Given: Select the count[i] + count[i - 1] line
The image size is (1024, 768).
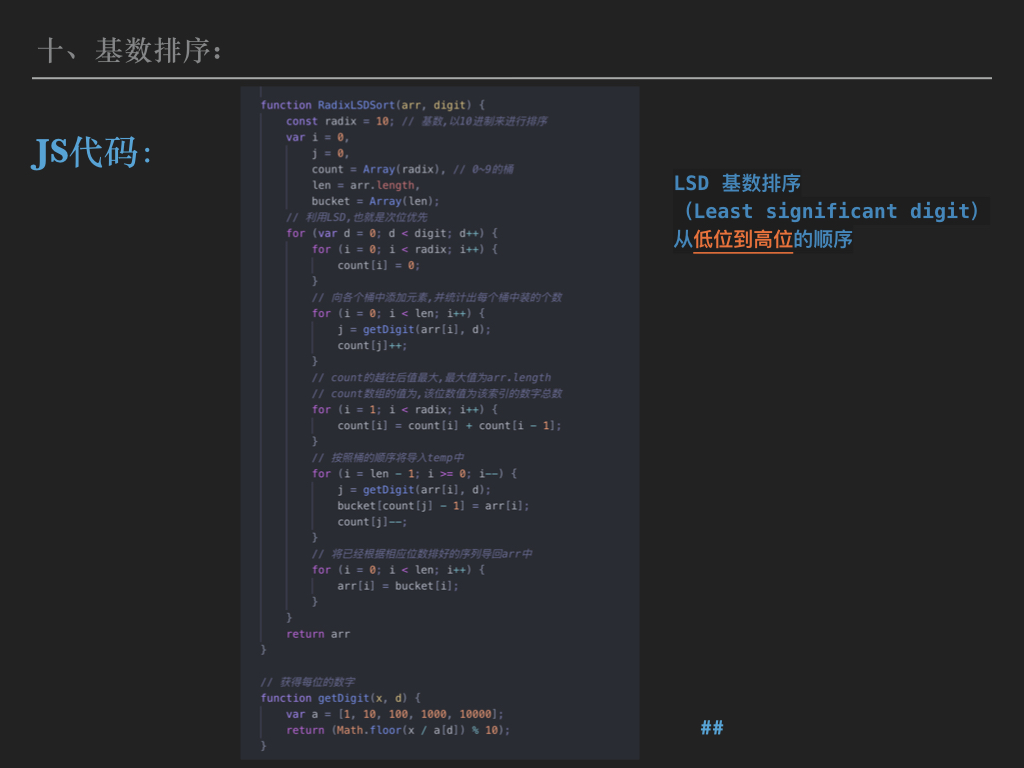Looking at the screenshot, I should point(449,425).
